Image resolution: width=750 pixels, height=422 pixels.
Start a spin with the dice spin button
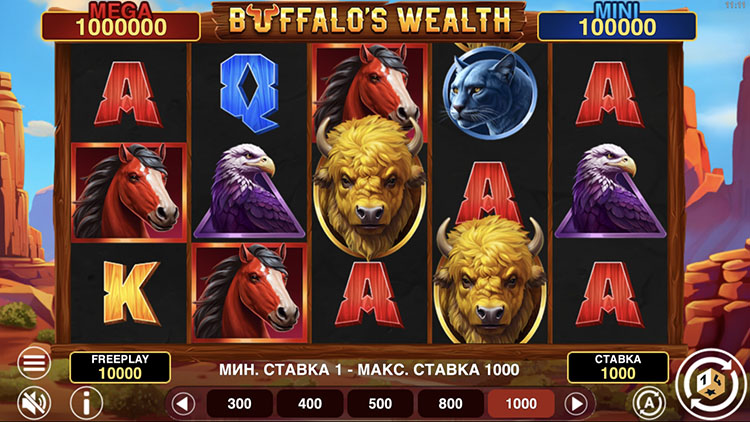tap(711, 383)
